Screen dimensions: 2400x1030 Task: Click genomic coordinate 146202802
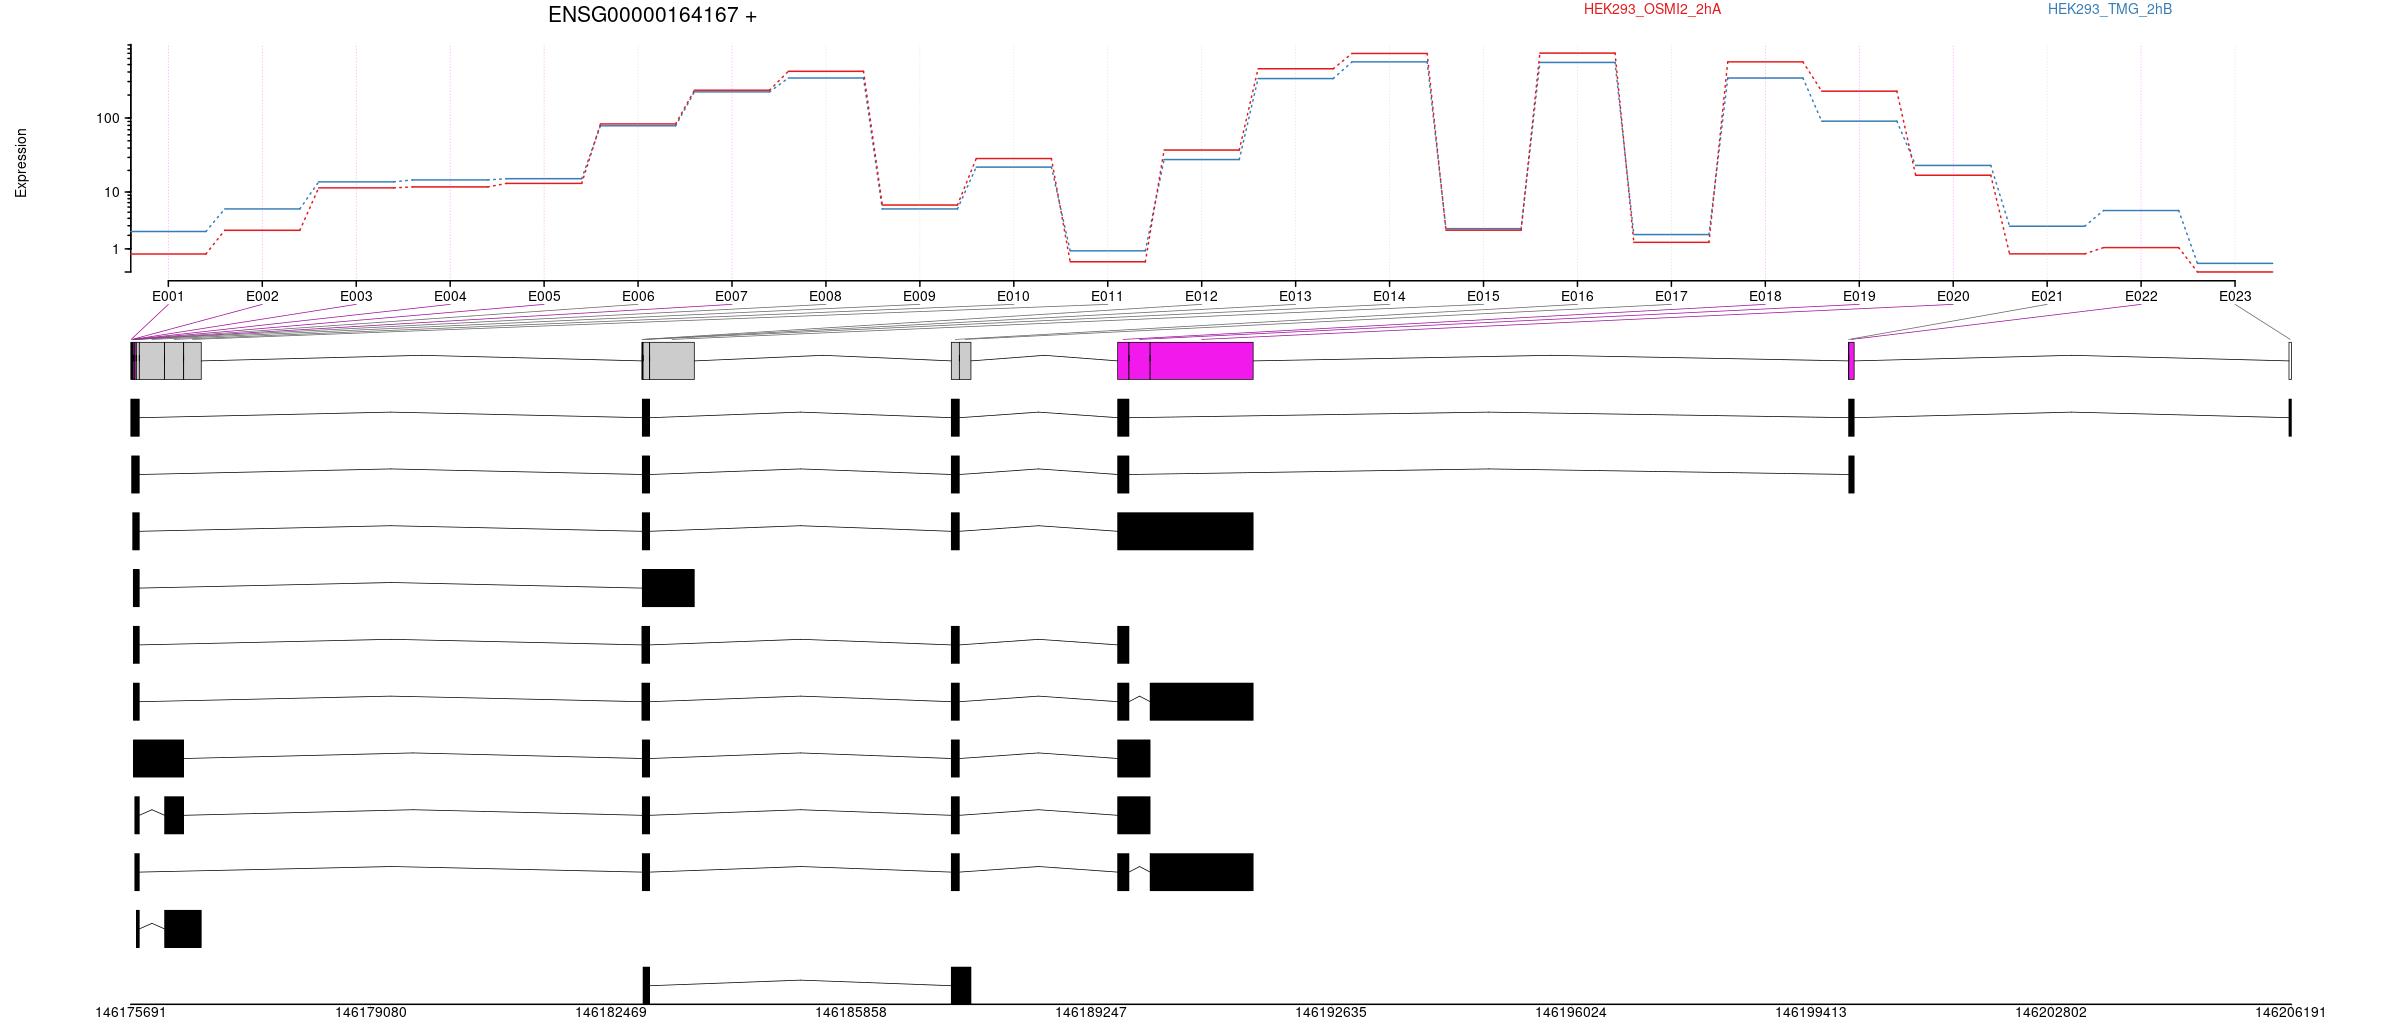coord(2051,1013)
